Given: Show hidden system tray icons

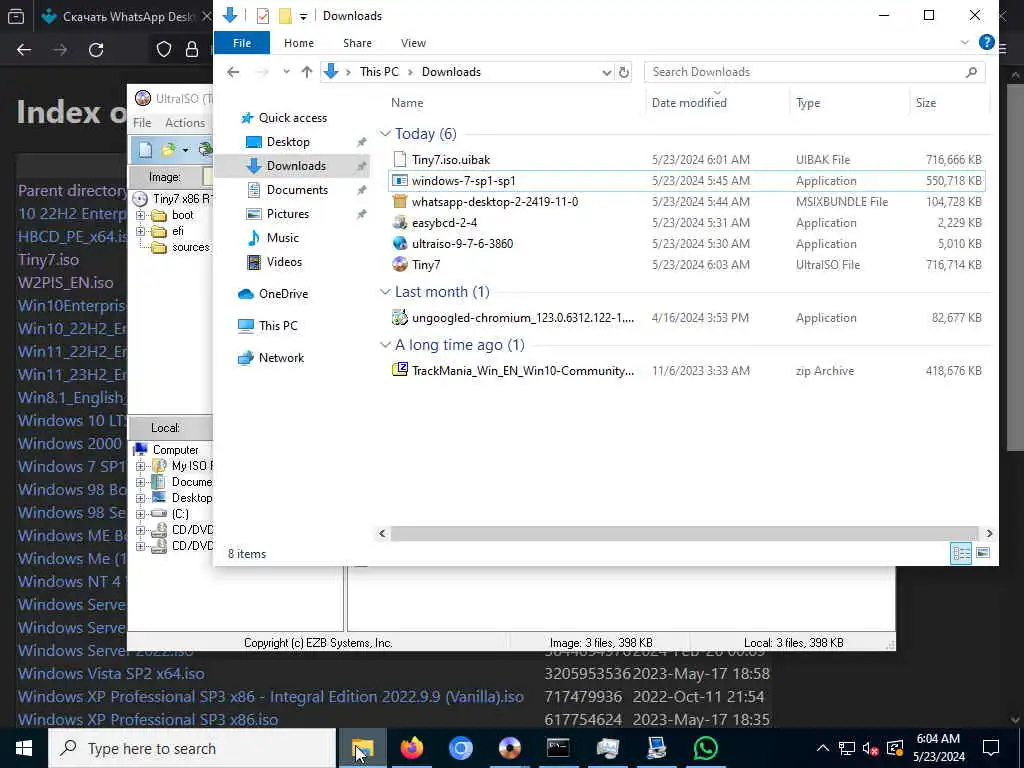Looking at the screenshot, I should 823,748.
